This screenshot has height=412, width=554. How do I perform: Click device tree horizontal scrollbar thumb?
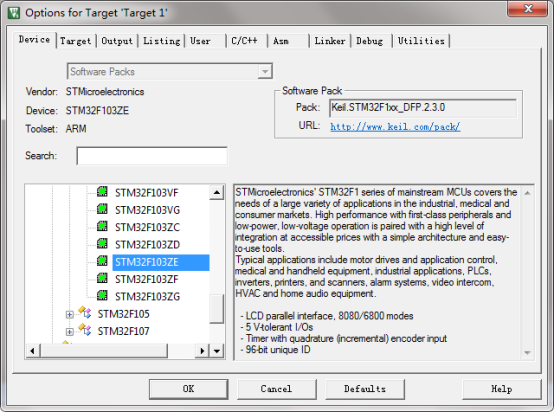click(x=104, y=351)
